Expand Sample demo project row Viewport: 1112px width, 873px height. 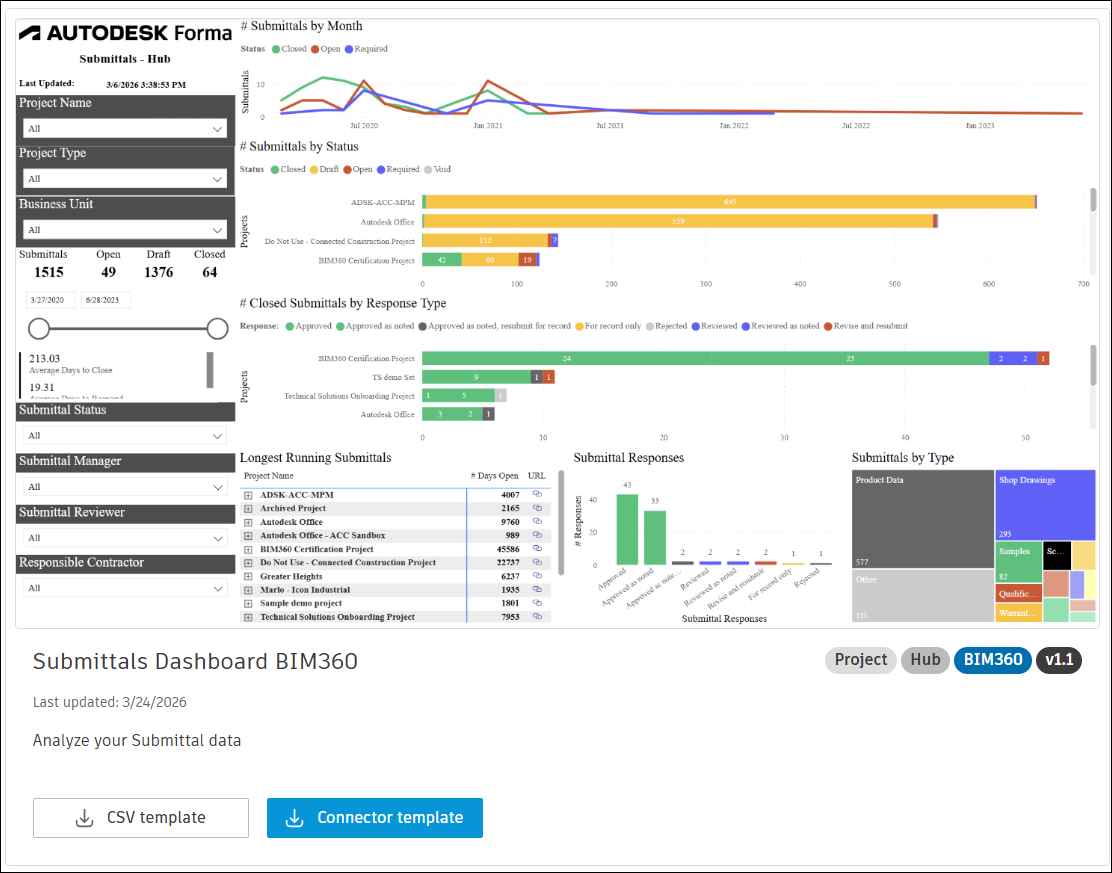pyautogui.click(x=248, y=604)
